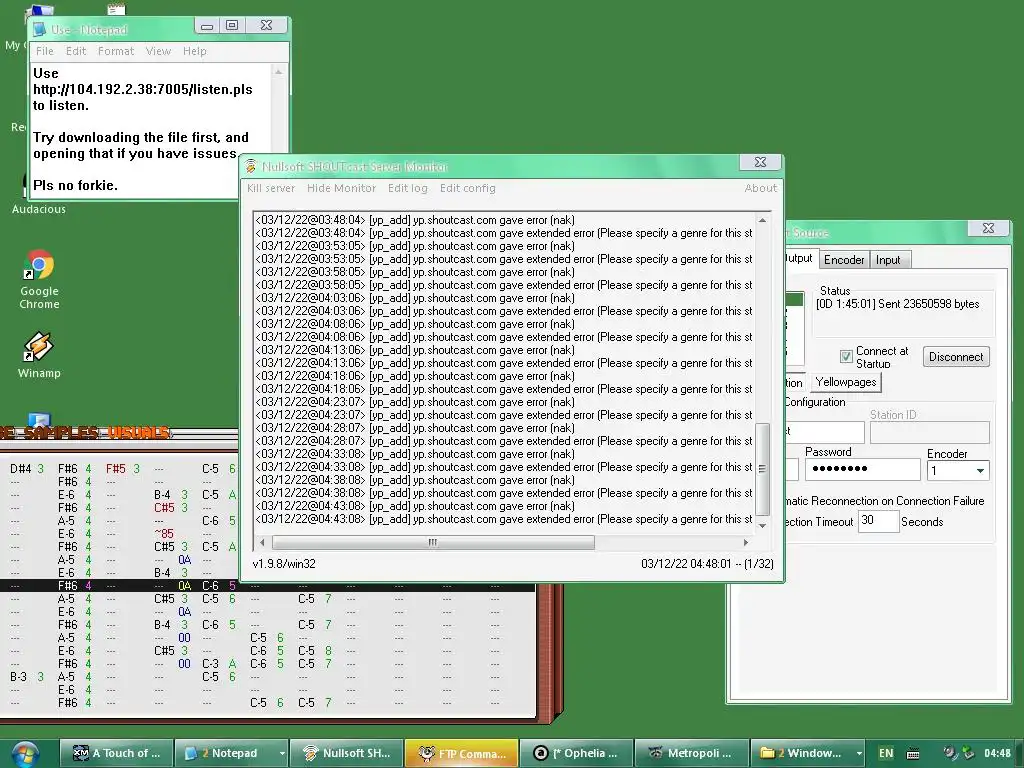
Task: Click the log vertical scrollbar thumb
Action: click(761, 469)
